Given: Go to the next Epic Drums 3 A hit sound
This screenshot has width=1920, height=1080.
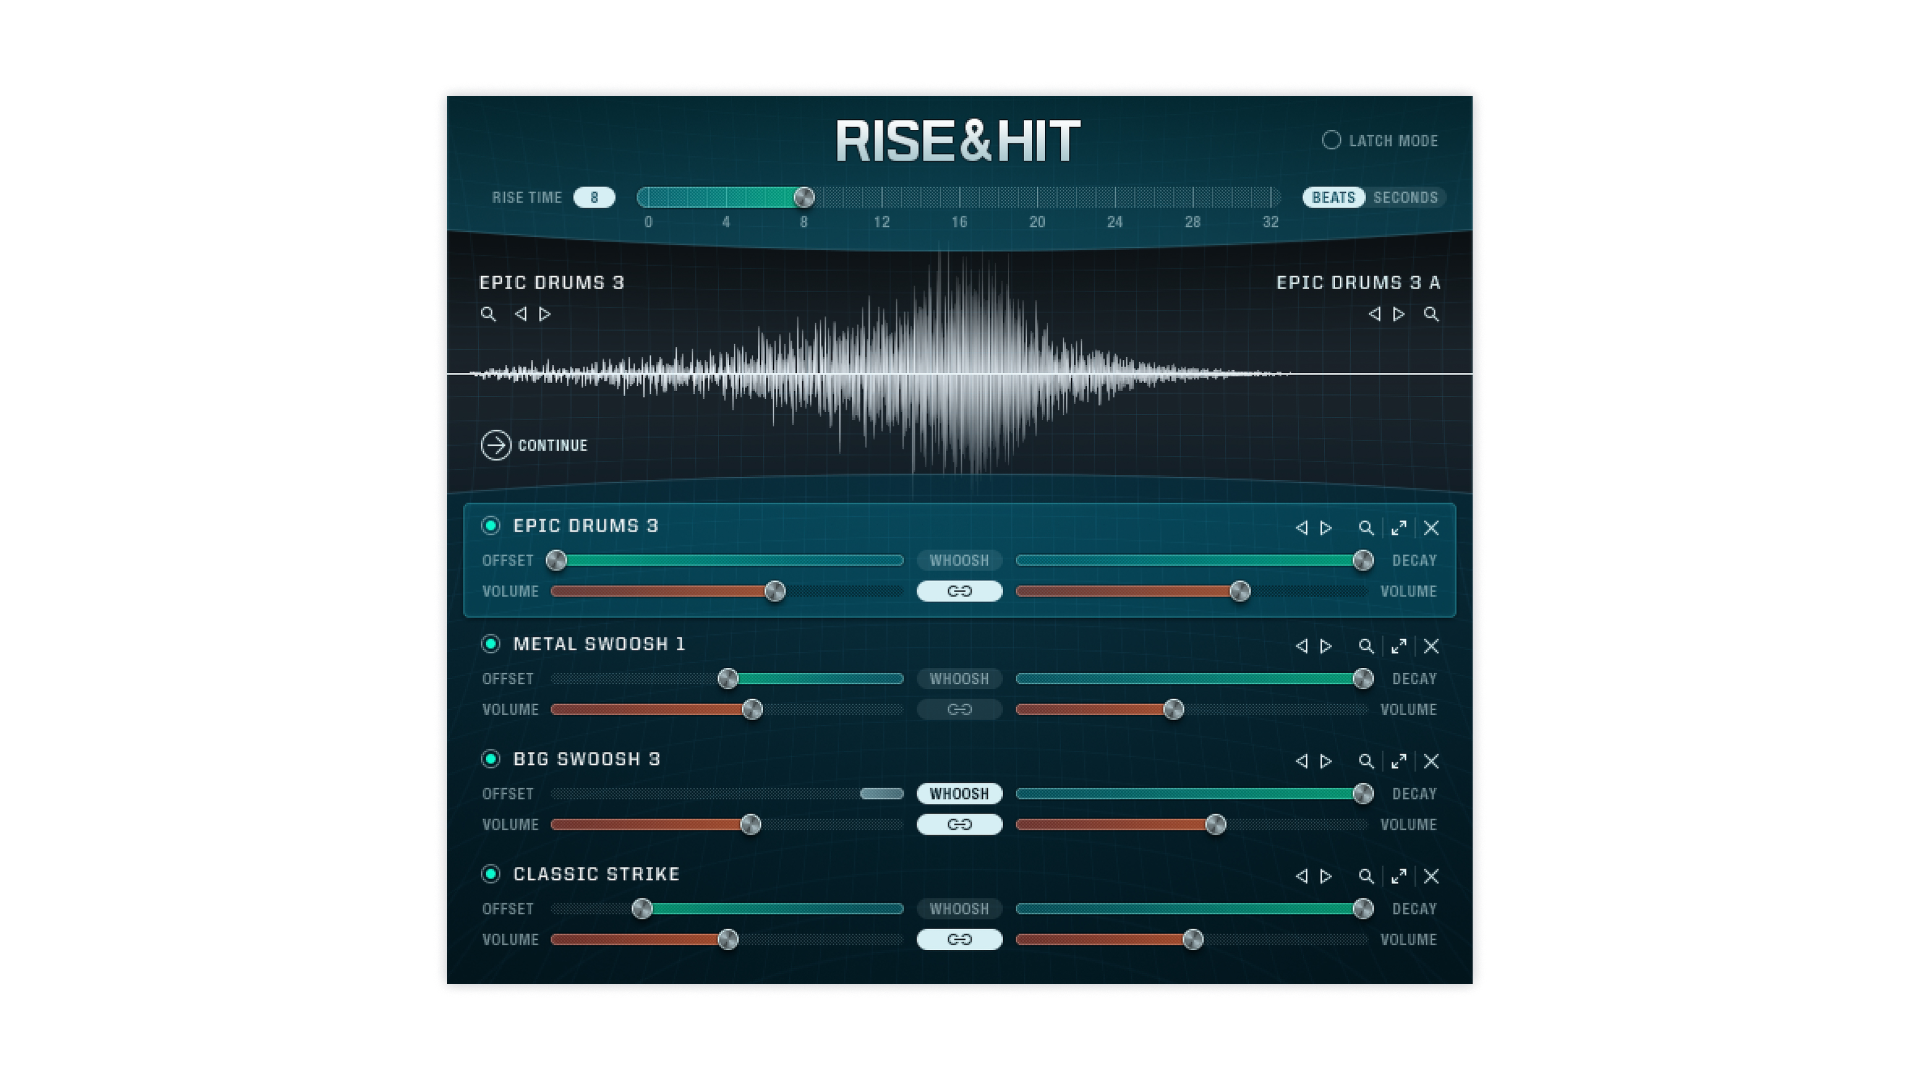Looking at the screenshot, I should click(x=1399, y=314).
